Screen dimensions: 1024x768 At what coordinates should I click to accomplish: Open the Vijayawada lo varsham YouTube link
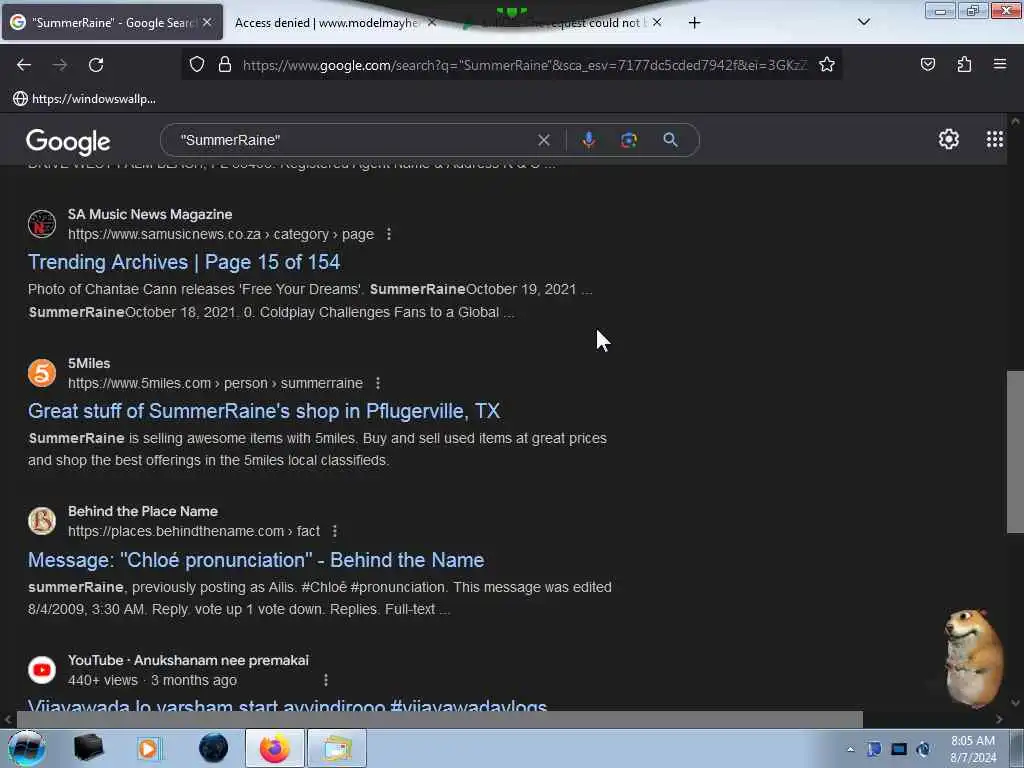tap(287, 705)
